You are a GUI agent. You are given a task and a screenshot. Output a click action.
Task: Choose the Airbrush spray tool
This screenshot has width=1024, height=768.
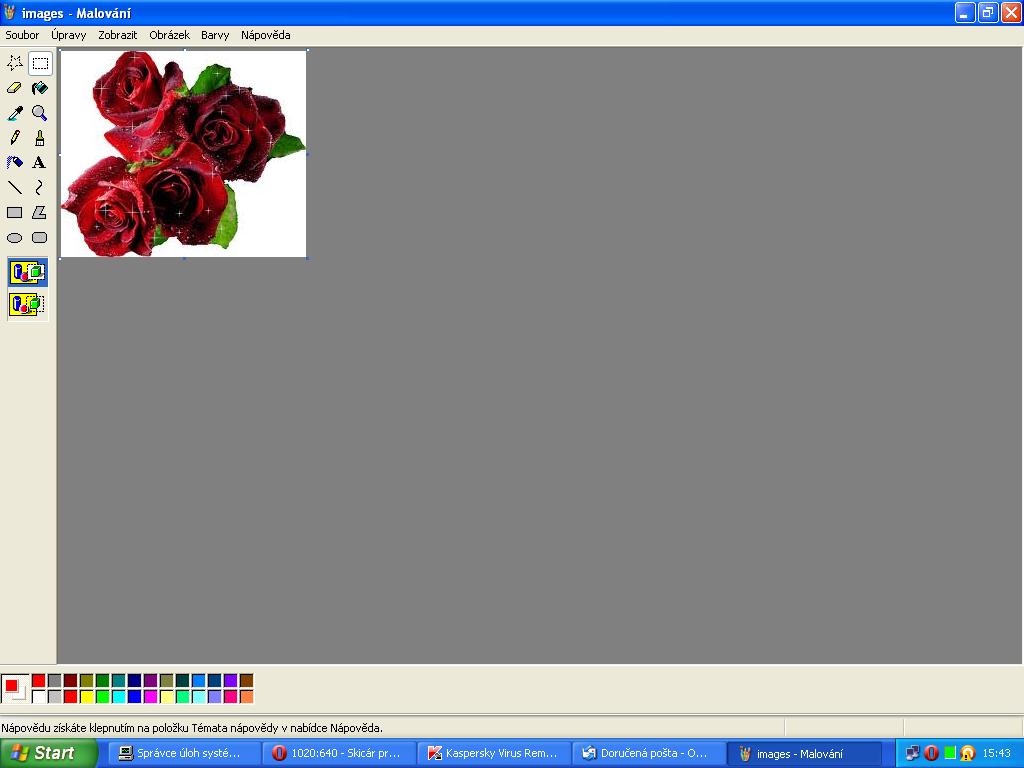[15, 162]
